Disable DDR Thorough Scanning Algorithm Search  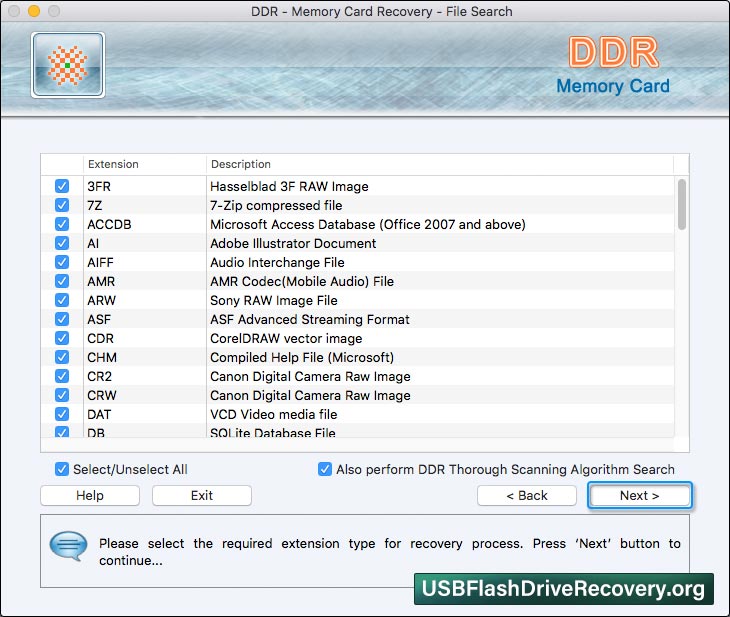(x=325, y=469)
